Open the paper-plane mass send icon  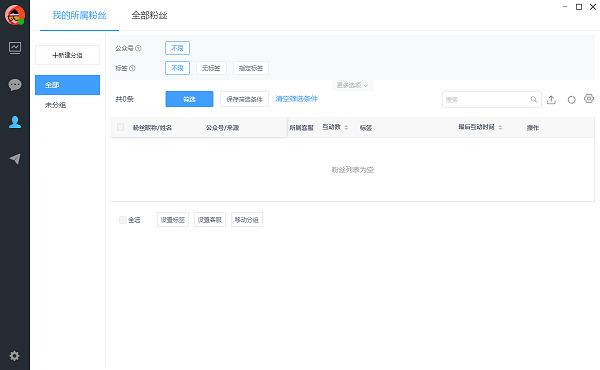tap(15, 159)
